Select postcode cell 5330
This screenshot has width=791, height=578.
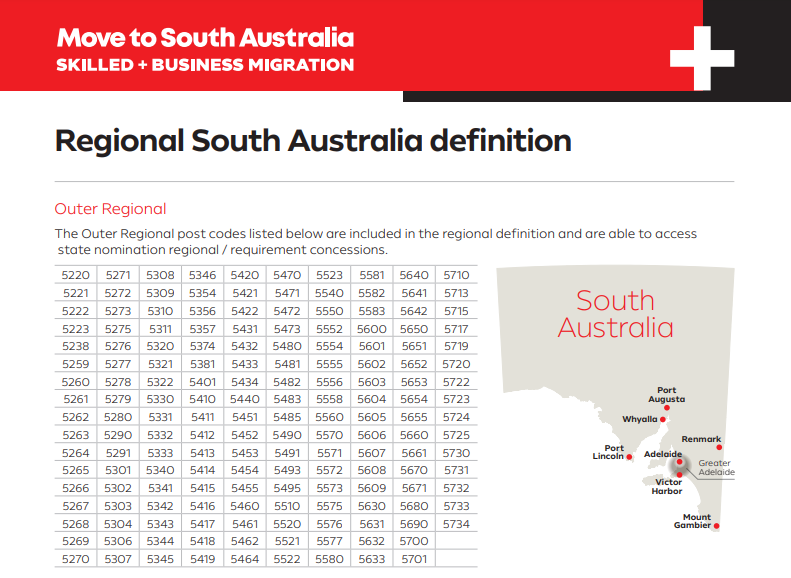[160, 399]
